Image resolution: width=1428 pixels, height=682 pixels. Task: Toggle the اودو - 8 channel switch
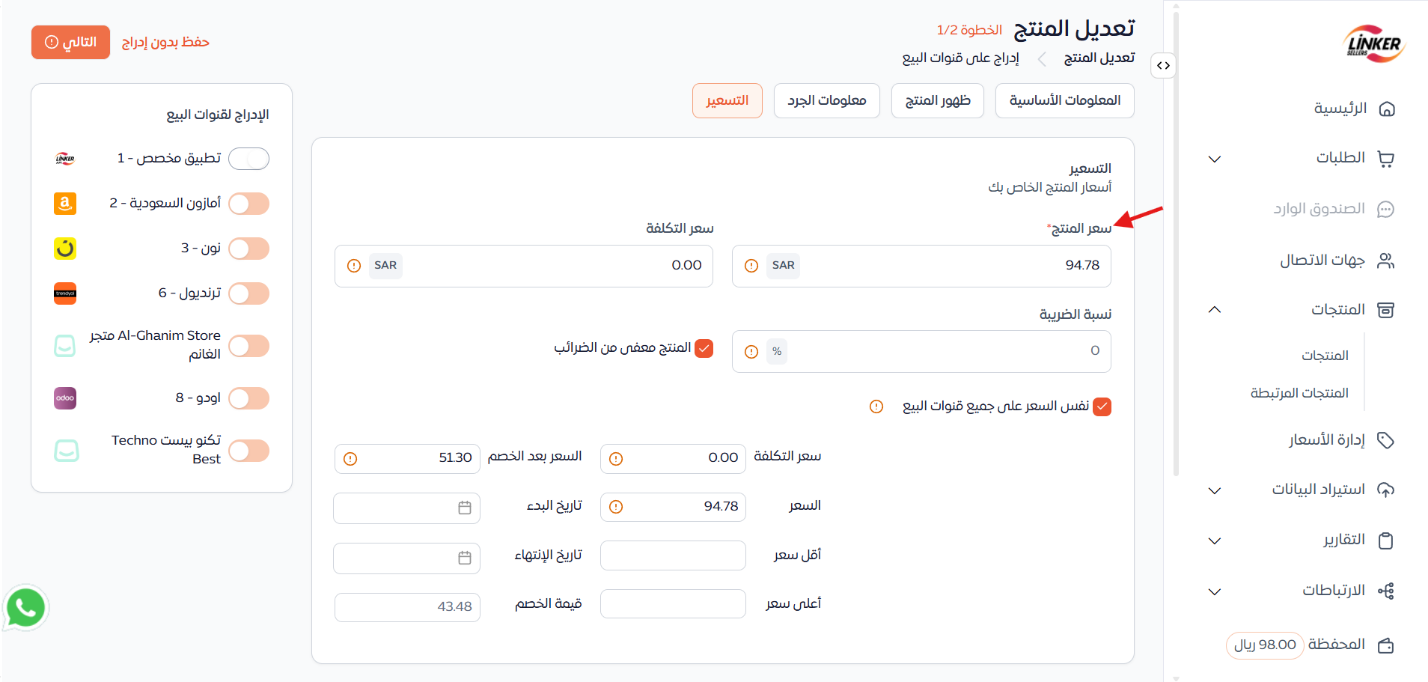pos(249,398)
